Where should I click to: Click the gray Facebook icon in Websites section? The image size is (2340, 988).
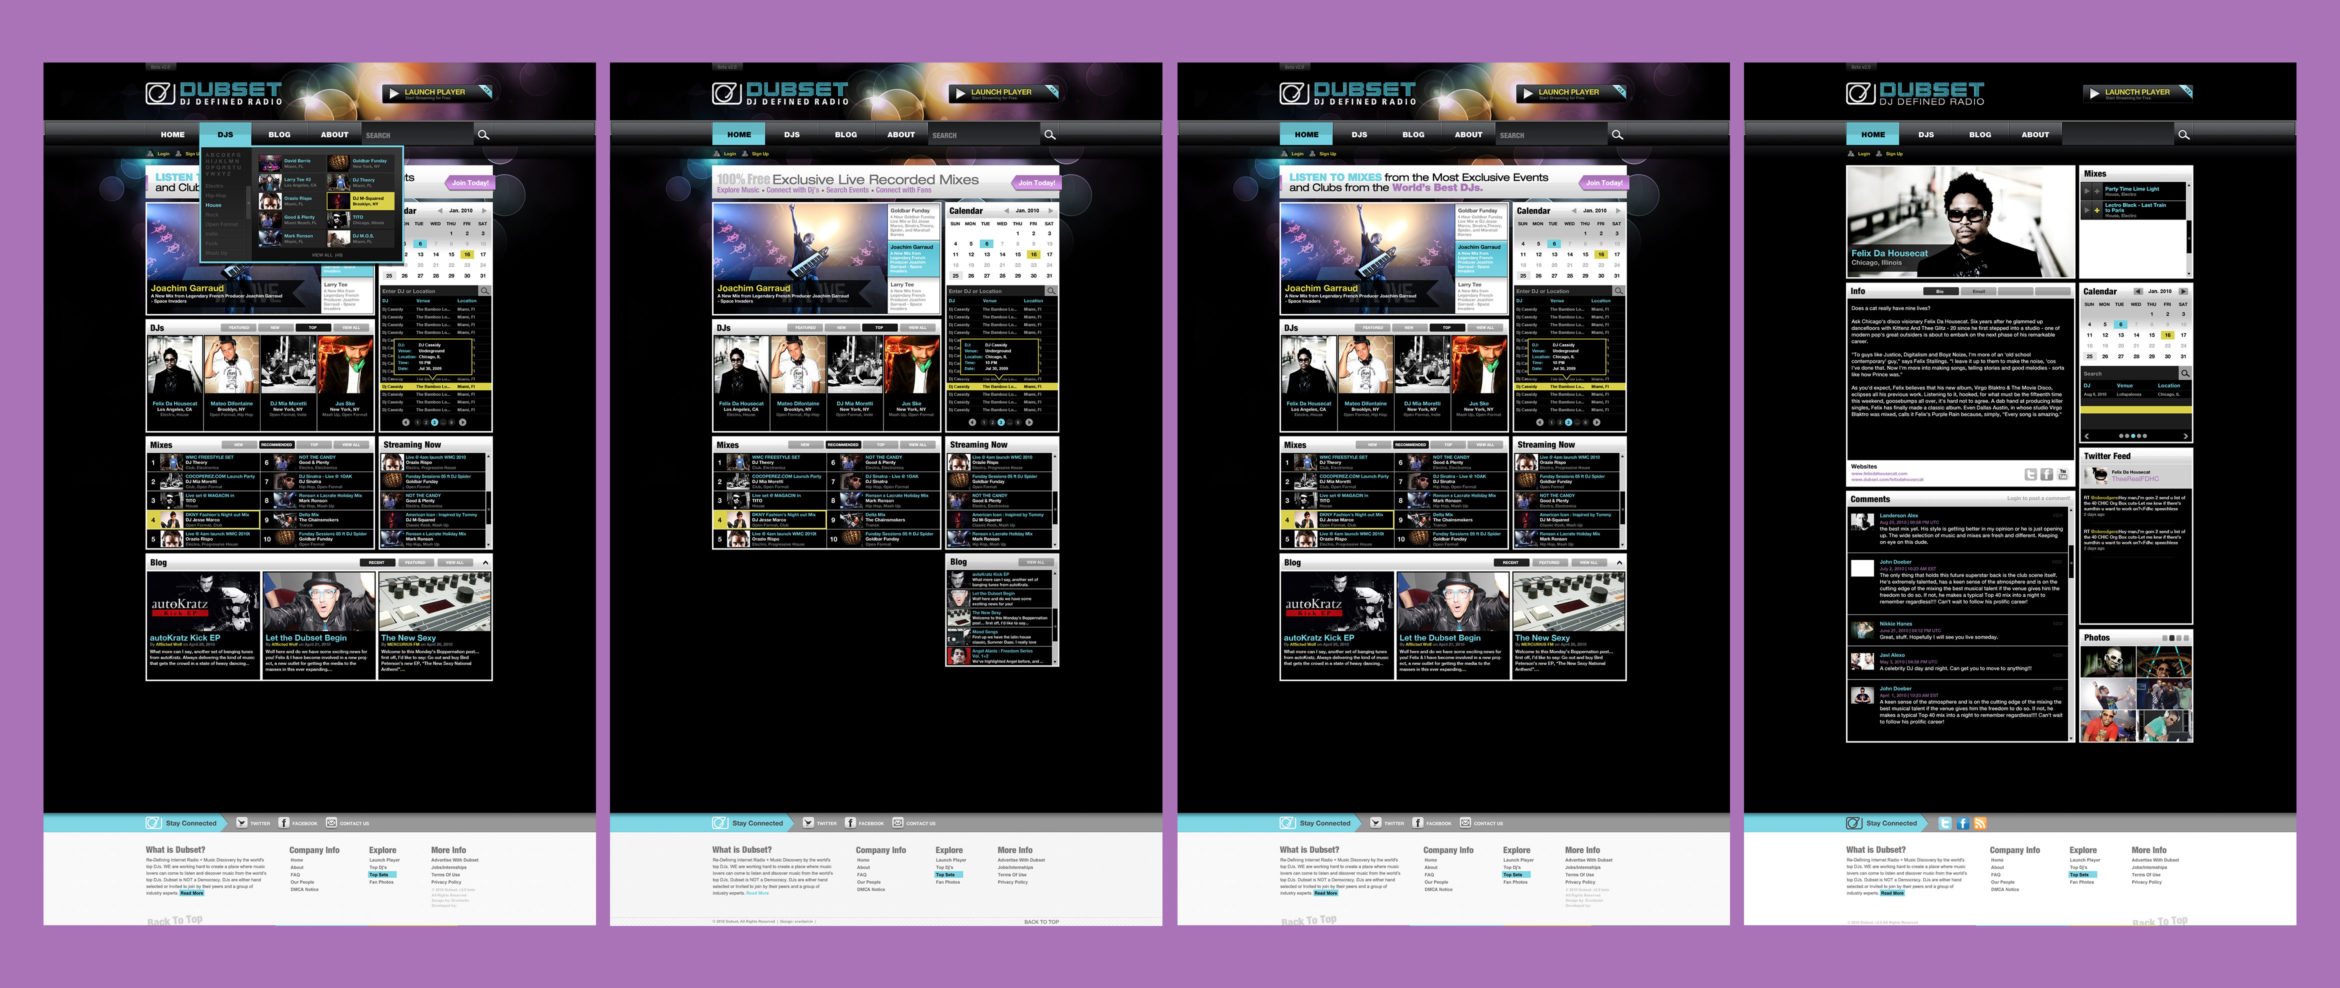2047,474
